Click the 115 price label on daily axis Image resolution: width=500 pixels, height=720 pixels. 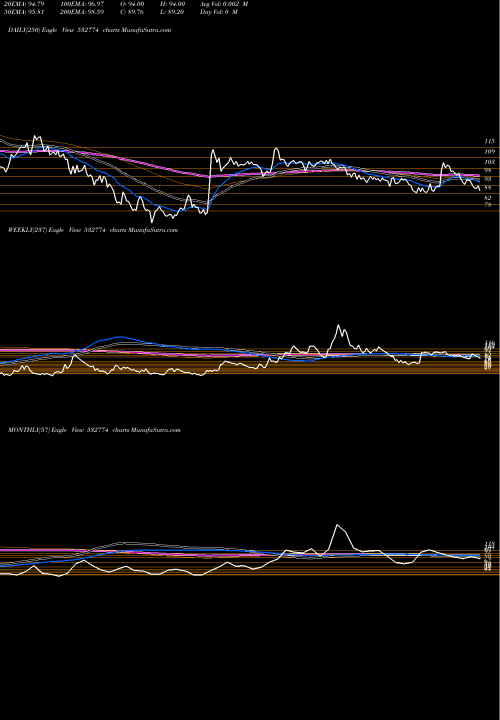coord(489,141)
